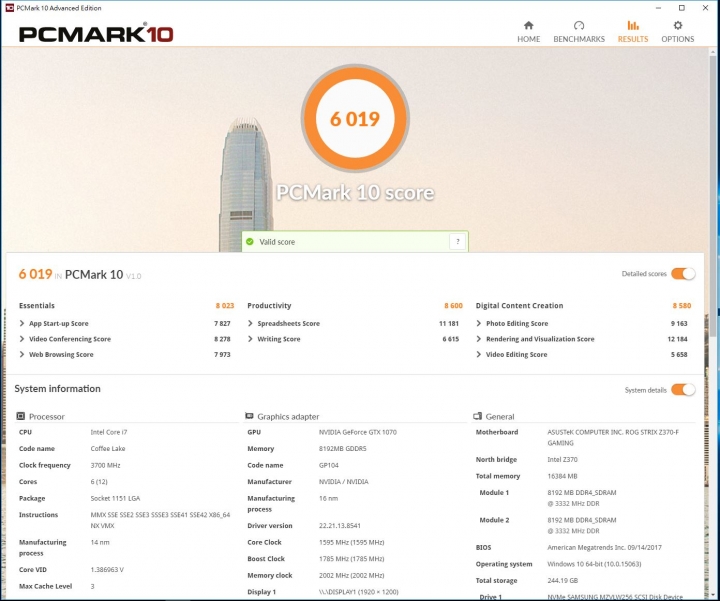Click the Intel Core i7 CPU value
The height and width of the screenshot is (601, 720).
click(109, 432)
